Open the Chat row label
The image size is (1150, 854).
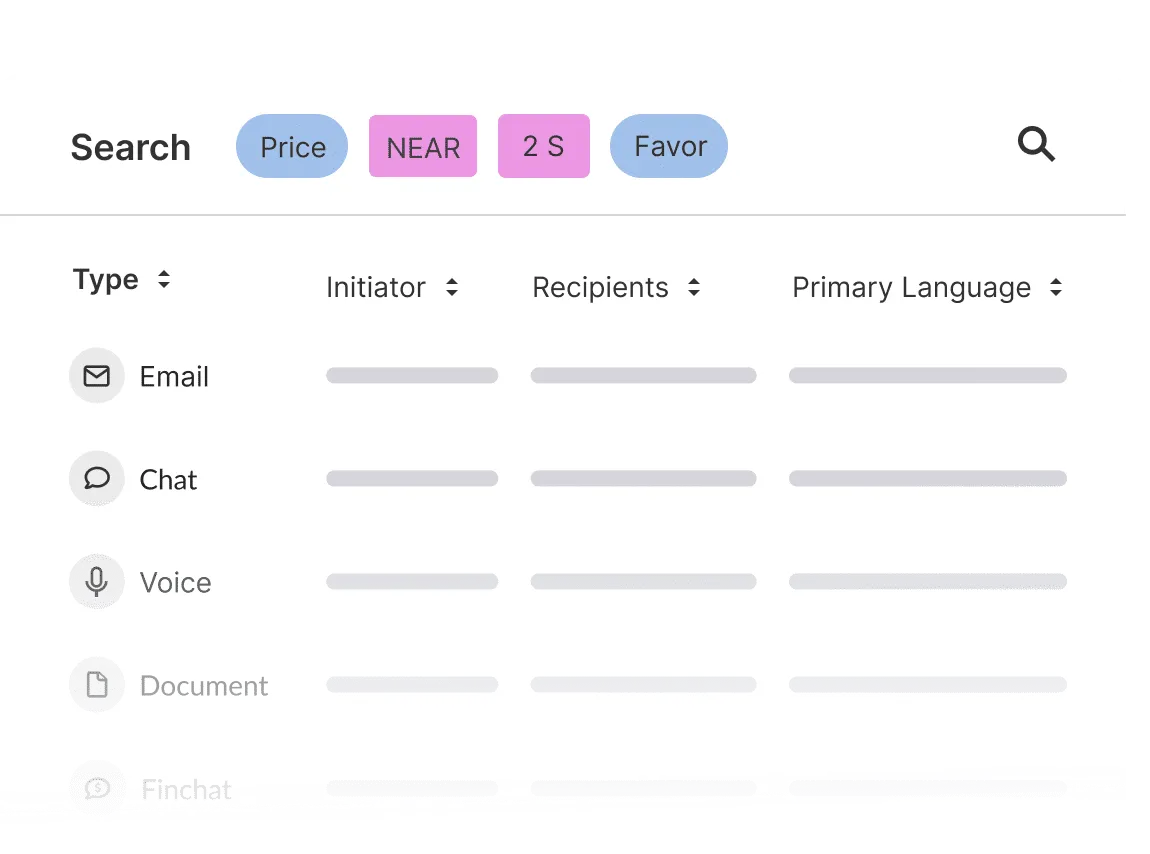click(x=168, y=480)
